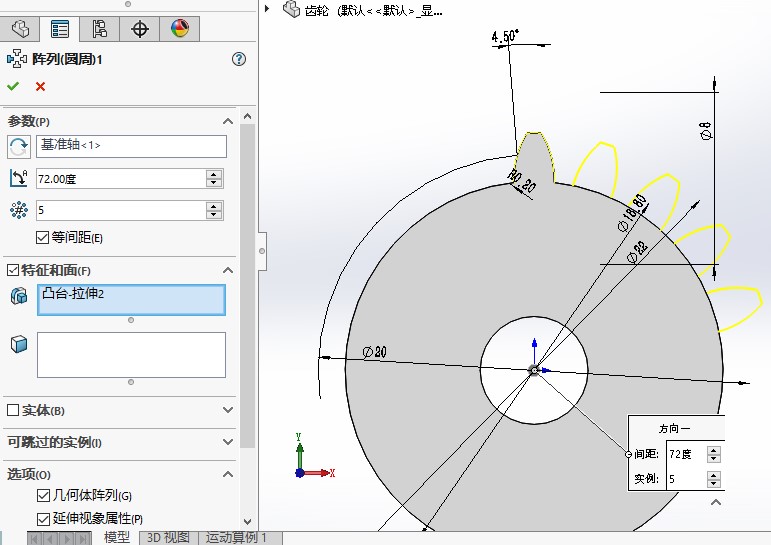
Task: Decrease the angle with the down spinner
Action: [214, 183]
